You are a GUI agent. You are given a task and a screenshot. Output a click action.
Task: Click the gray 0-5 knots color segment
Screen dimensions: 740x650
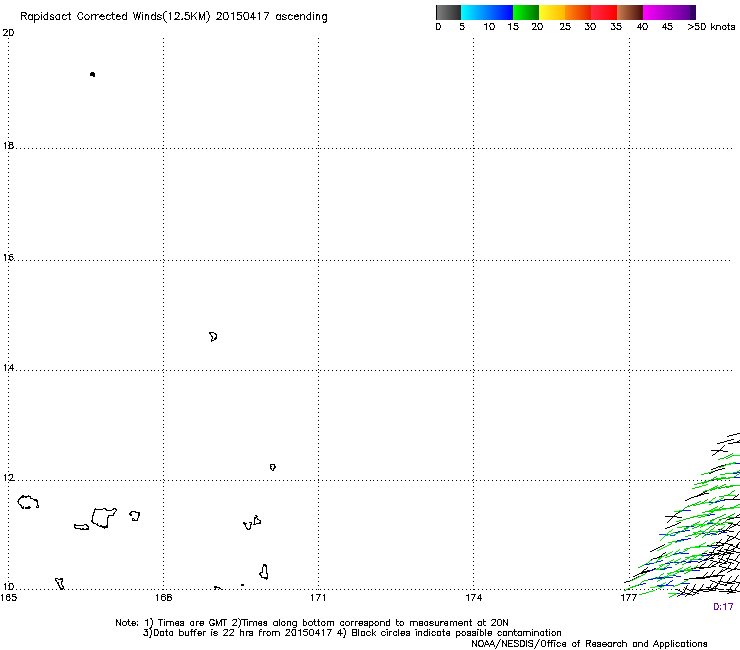(448, 12)
